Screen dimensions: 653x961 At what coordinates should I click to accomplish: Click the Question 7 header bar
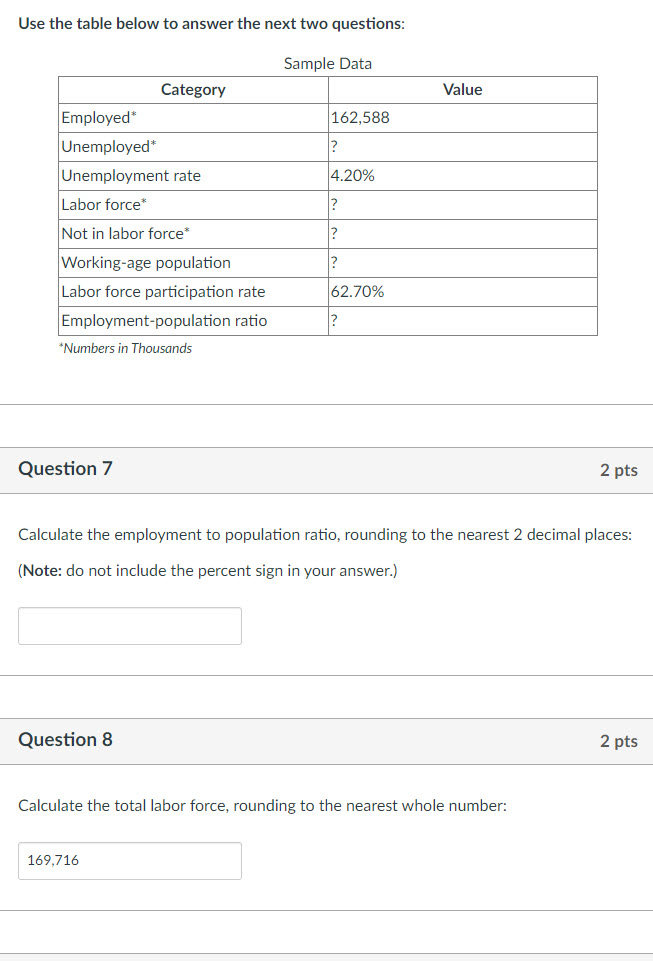[64, 468]
